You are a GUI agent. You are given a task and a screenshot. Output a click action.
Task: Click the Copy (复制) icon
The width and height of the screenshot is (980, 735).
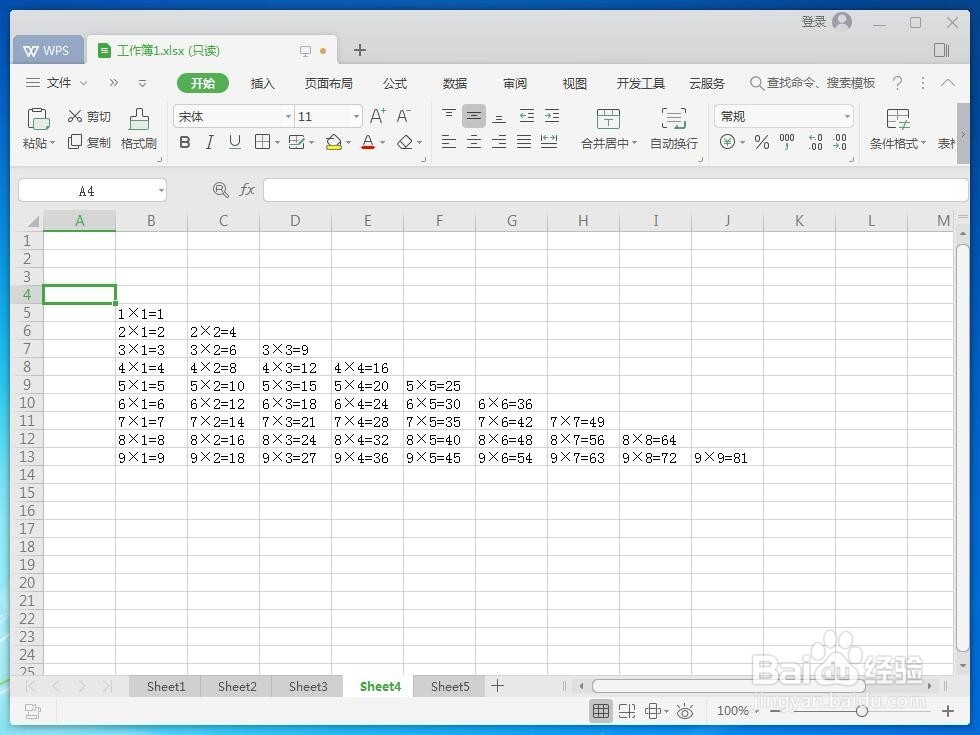(74, 142)
